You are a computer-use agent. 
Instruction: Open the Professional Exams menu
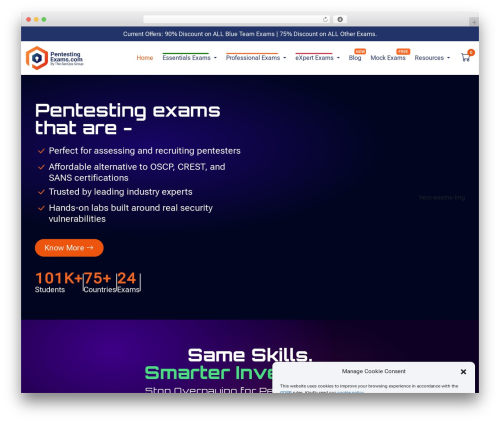(253, 58)
